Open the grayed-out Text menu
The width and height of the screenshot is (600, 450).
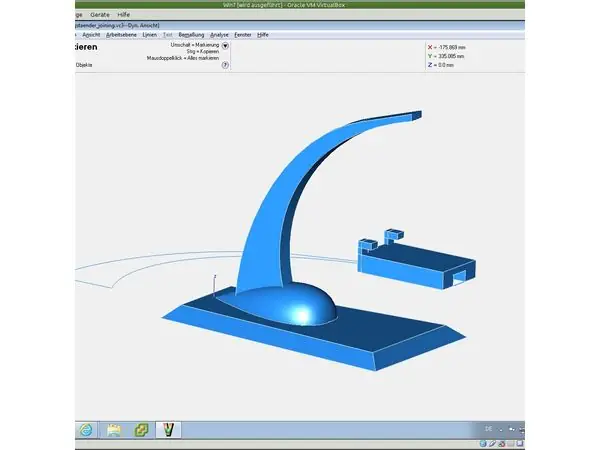pyautogui.click(x=167, y=35)
